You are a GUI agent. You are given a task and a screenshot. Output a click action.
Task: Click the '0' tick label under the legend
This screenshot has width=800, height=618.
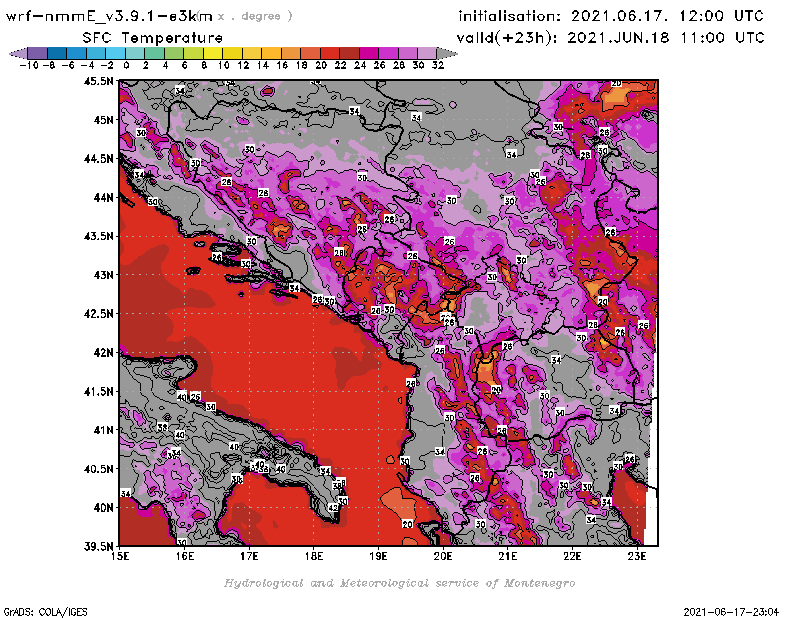127,65
